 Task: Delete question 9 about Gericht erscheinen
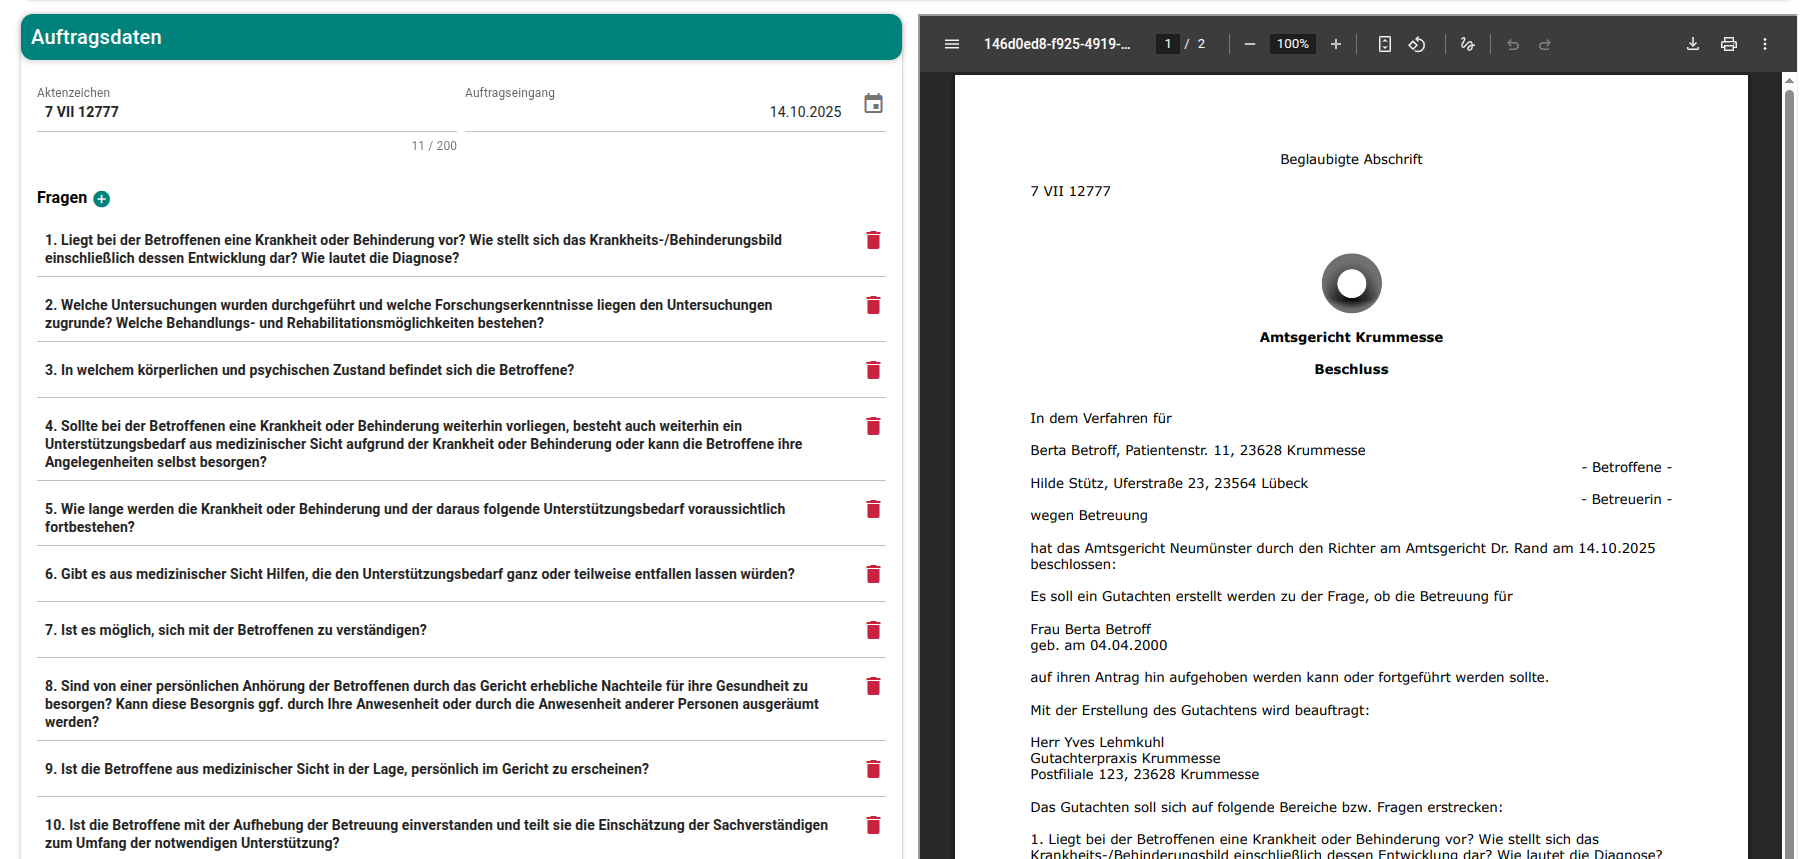click(873, 769)
